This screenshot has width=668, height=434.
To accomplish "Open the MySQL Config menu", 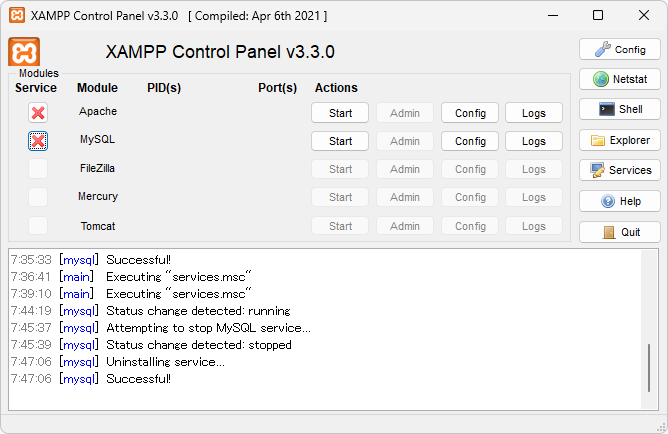I will (x=470, y=141).
